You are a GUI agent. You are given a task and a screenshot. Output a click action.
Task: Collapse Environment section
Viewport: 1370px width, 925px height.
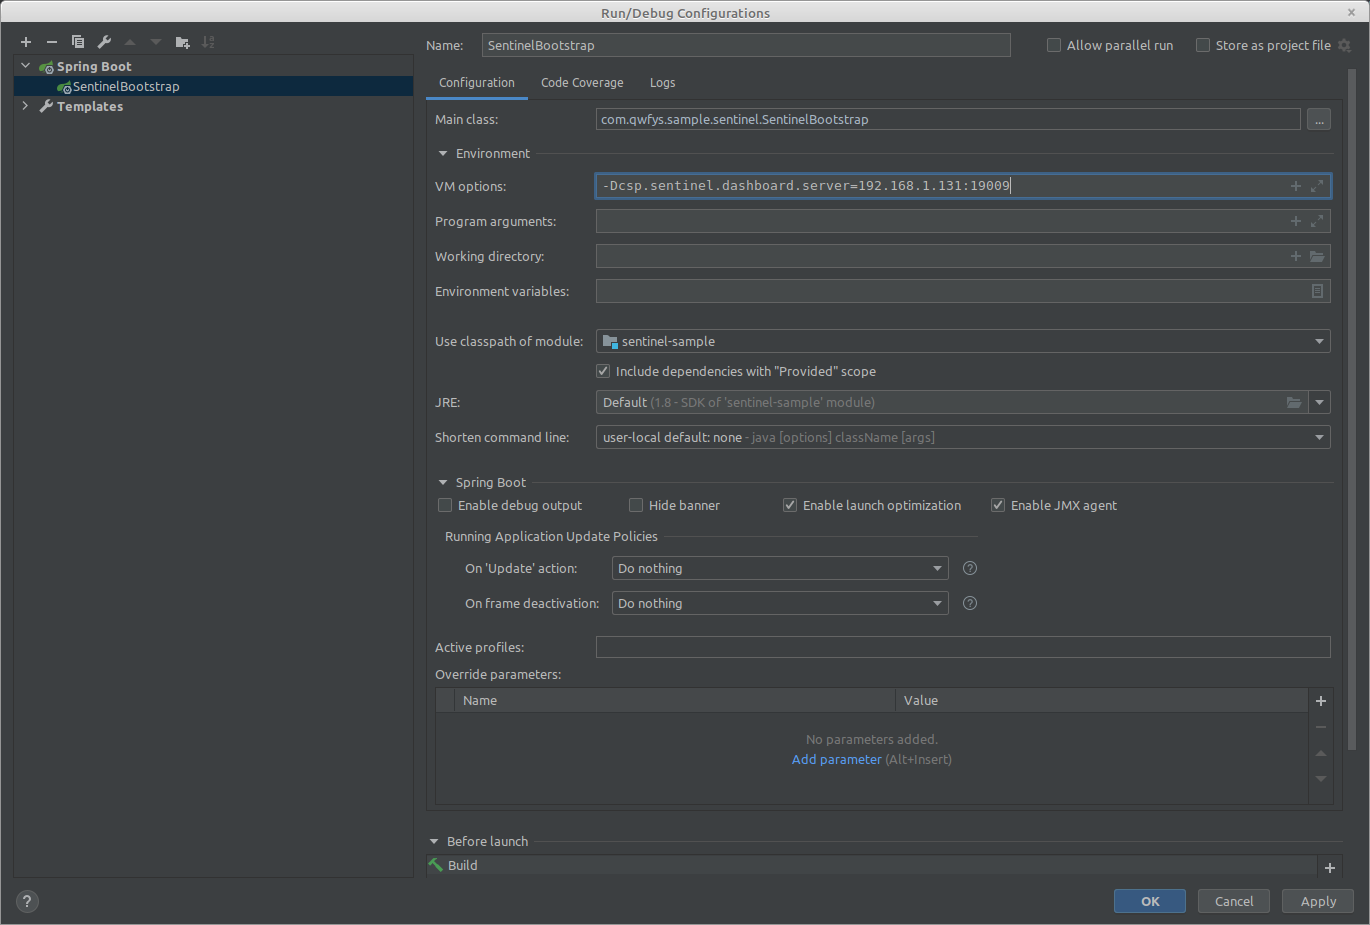pyautogui.click(x=443, y=153)
